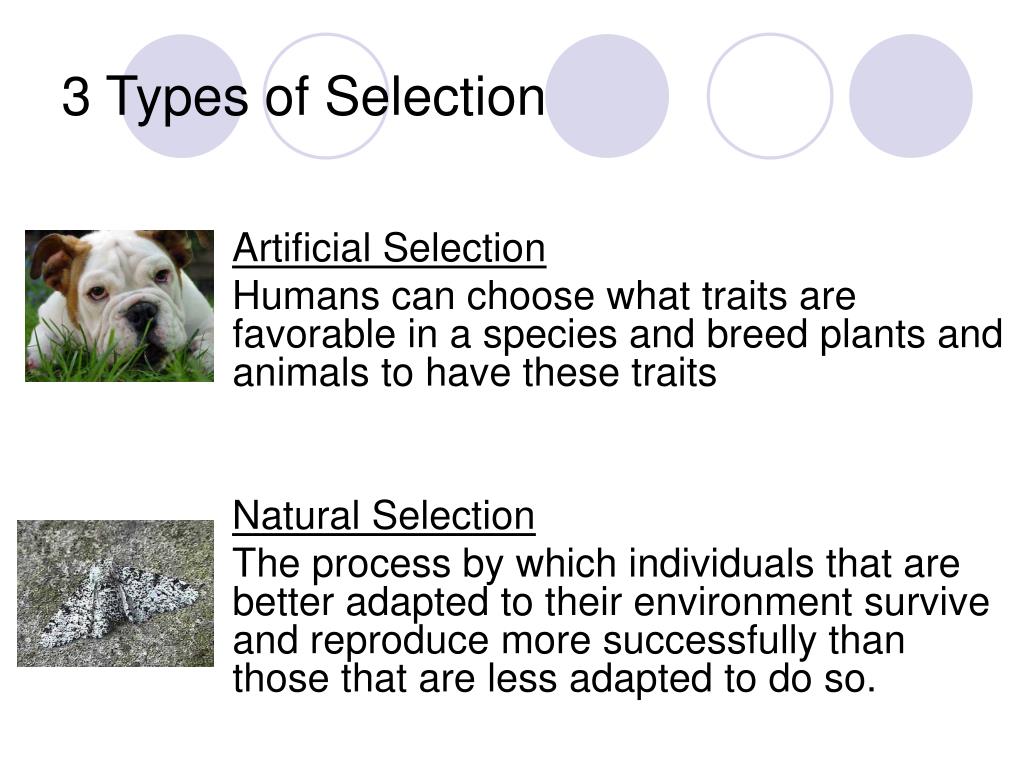The width and height of the screenshot is (1024, 768).
Task: Click the line animals to have these traits
Action: pos(475,373)
